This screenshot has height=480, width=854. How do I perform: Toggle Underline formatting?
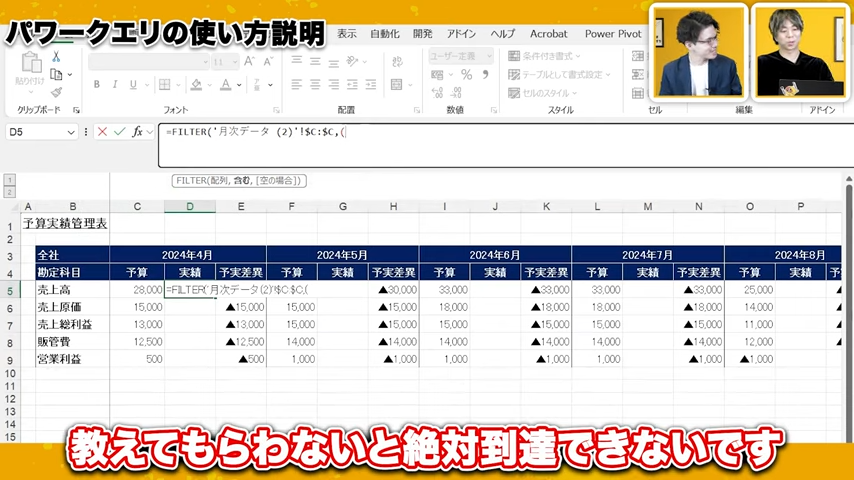tap(133, 84)
